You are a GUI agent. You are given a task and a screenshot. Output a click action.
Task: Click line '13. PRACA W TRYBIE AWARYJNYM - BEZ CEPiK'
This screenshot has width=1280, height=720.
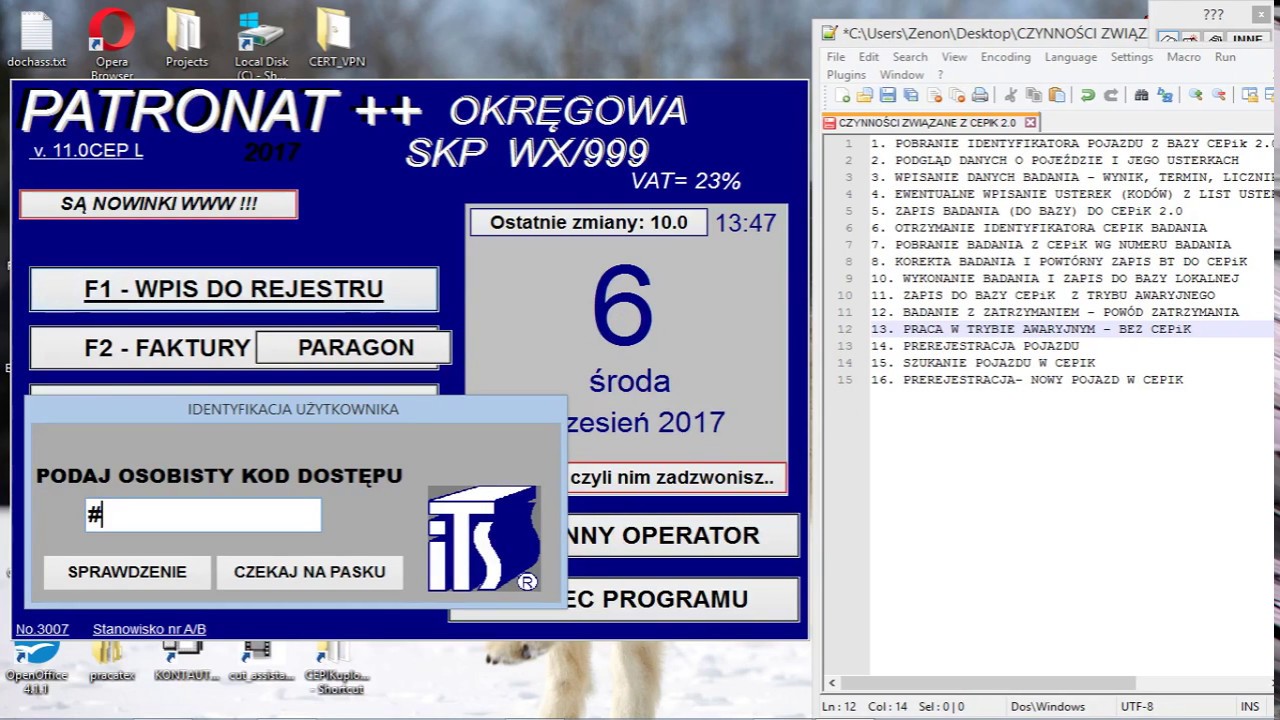click(1031, 329)
